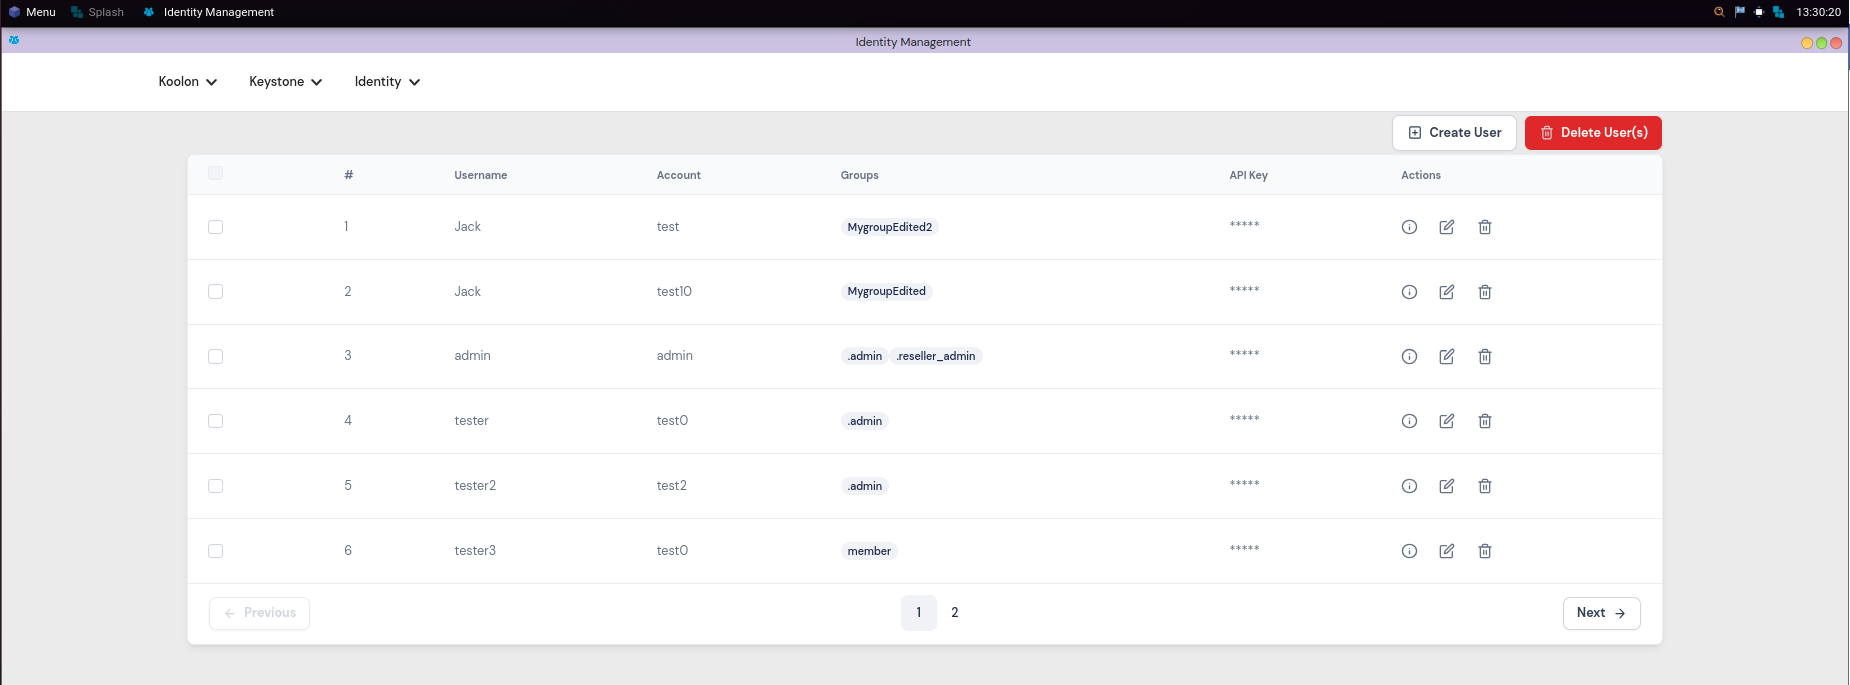Go to the Next page of users
1850x685 pixels.
1601,613
